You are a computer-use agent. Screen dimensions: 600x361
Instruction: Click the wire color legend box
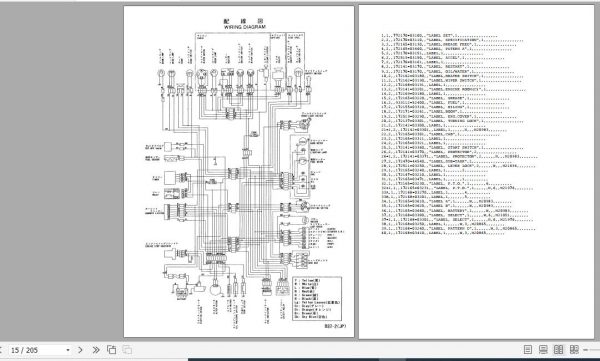click(317, 299)
